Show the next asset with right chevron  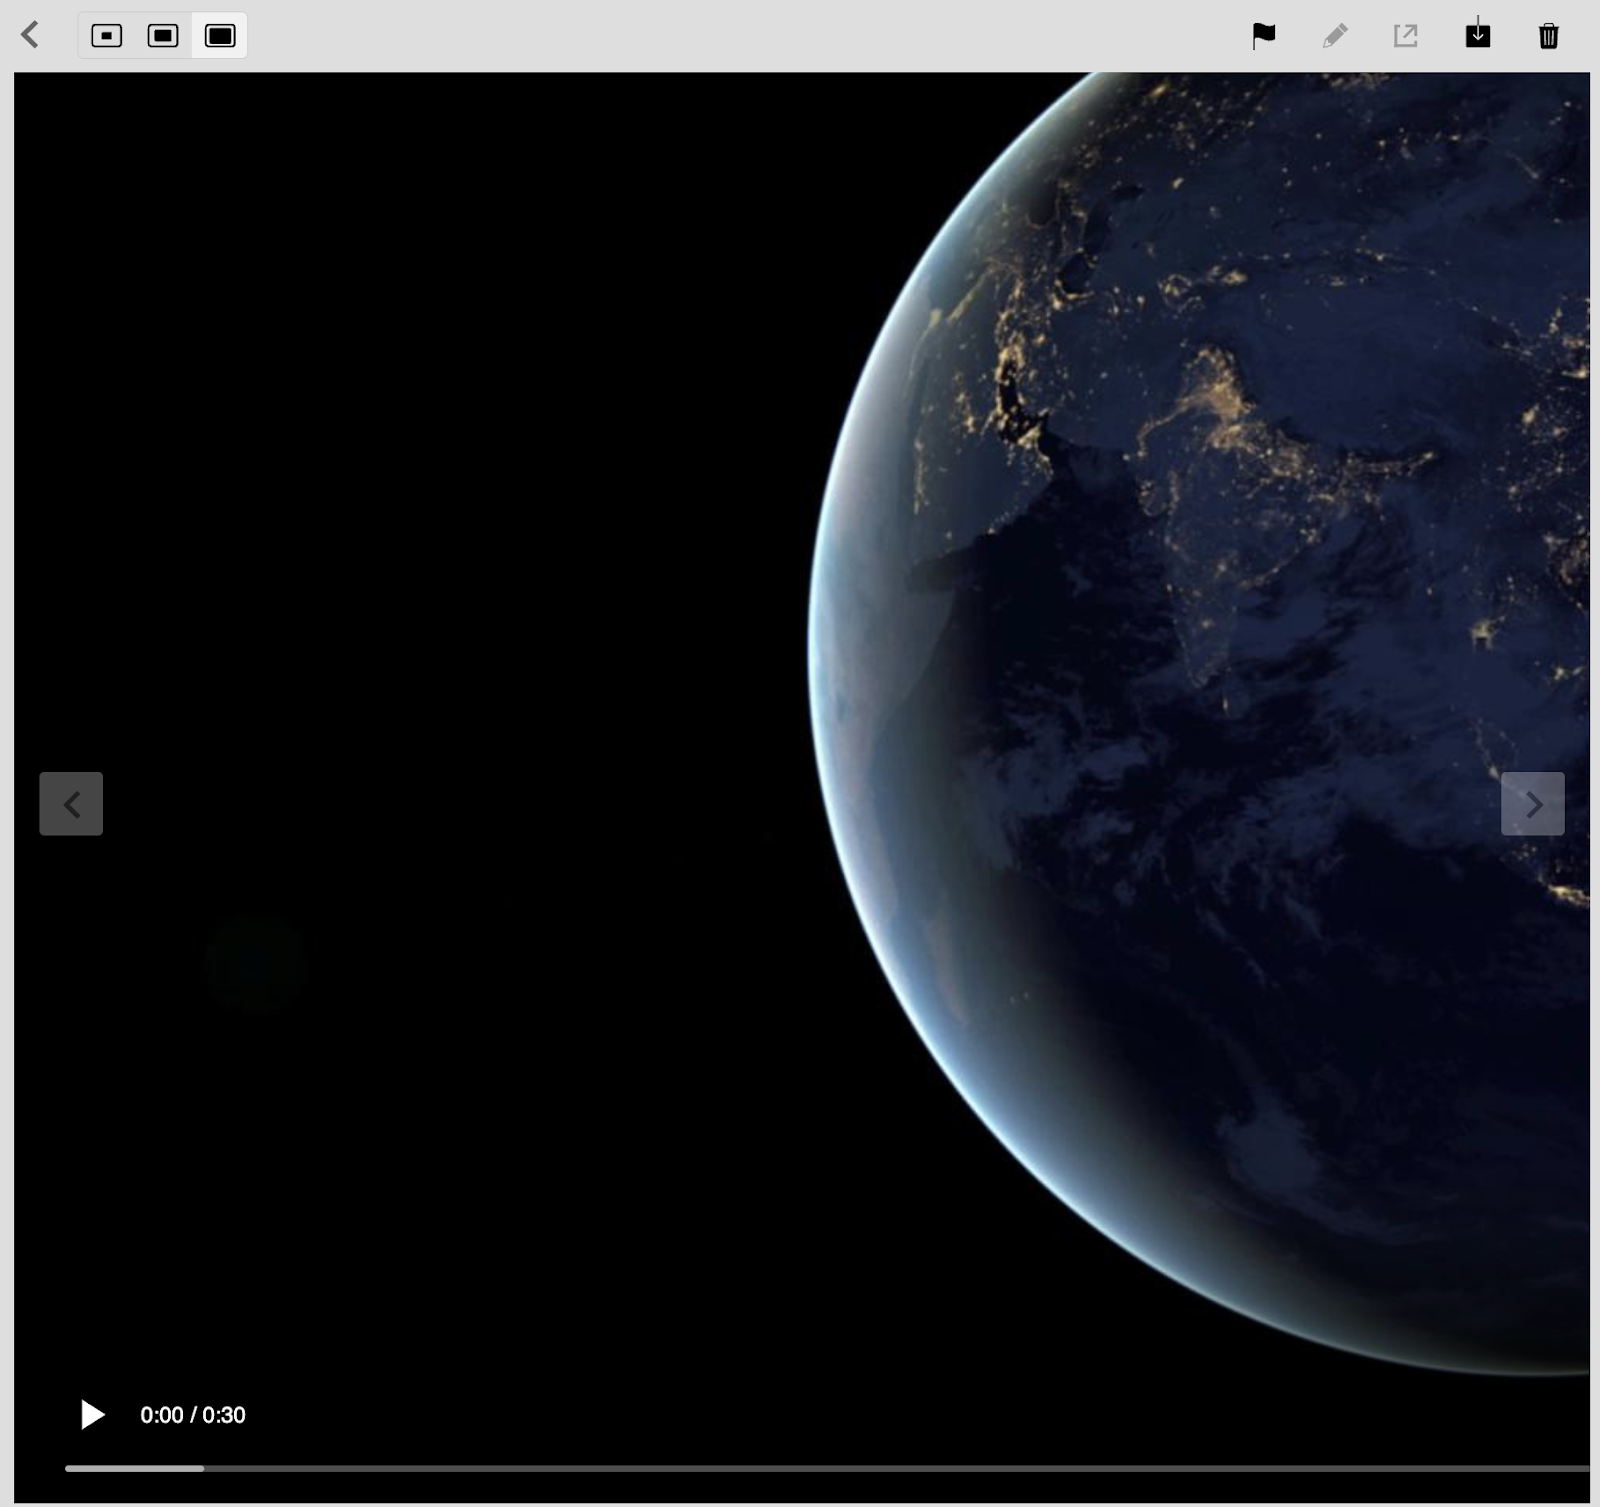point(1533,804)
